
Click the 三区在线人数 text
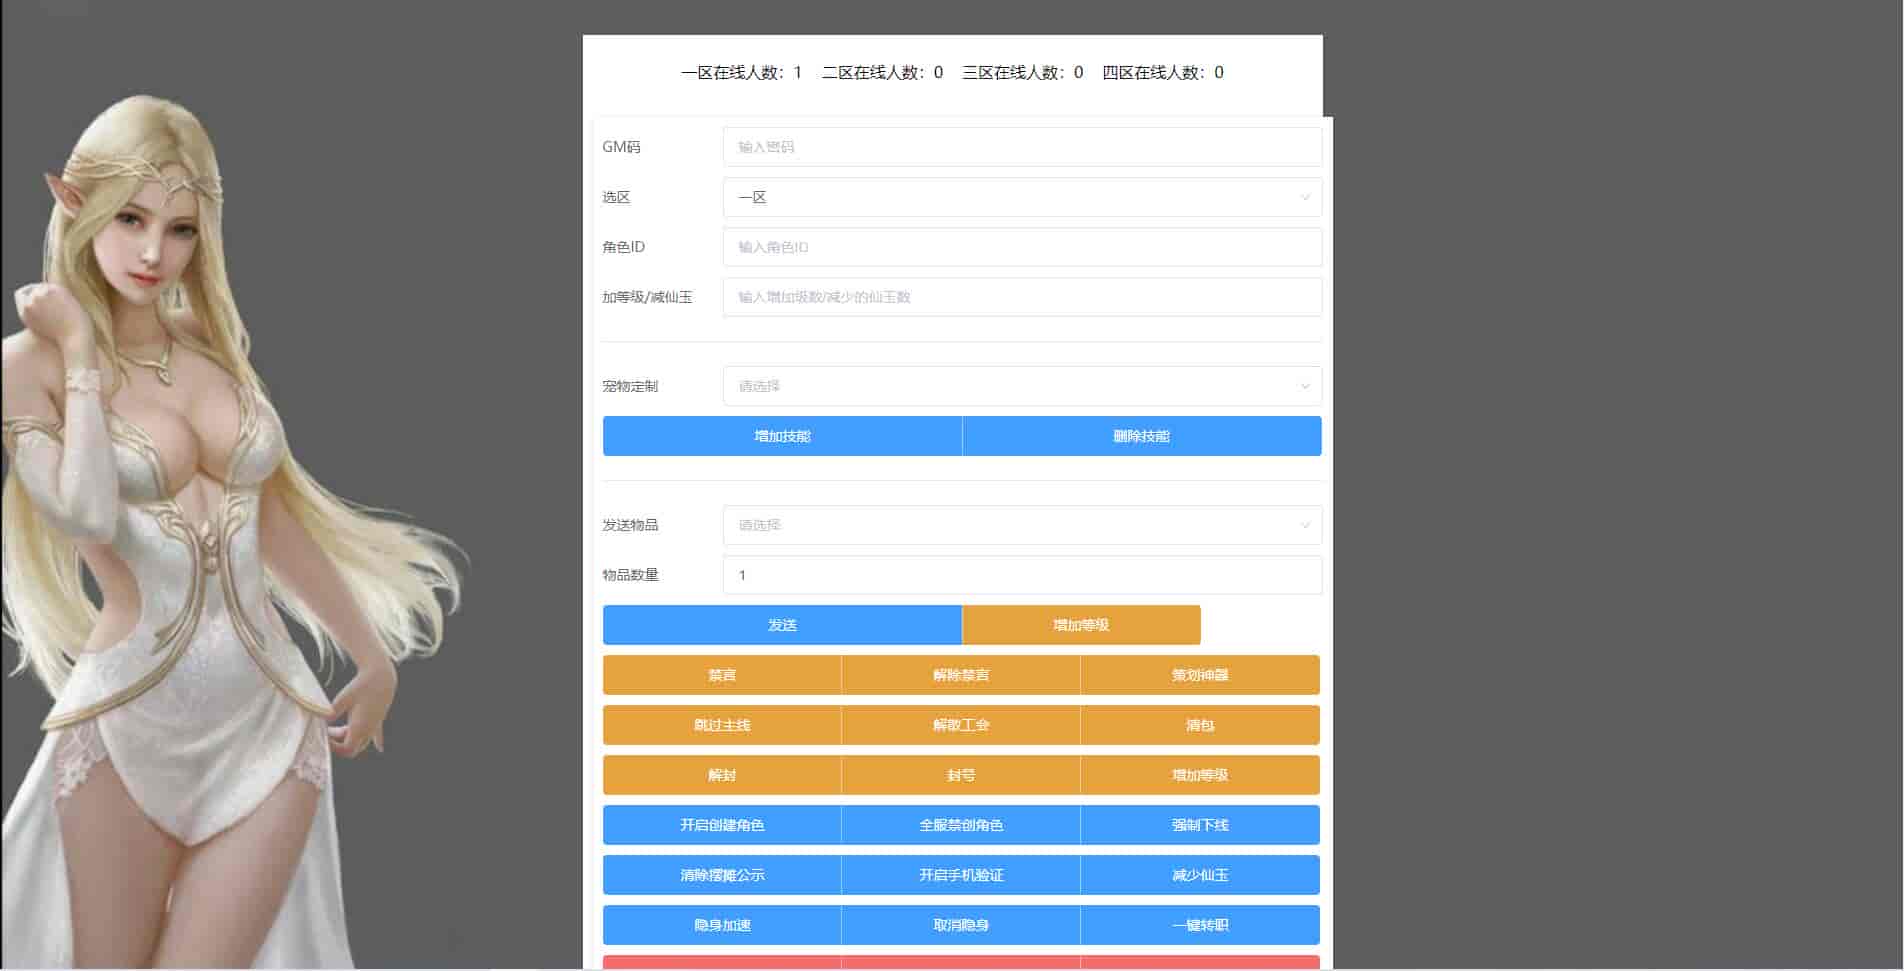coord(1022,73)
